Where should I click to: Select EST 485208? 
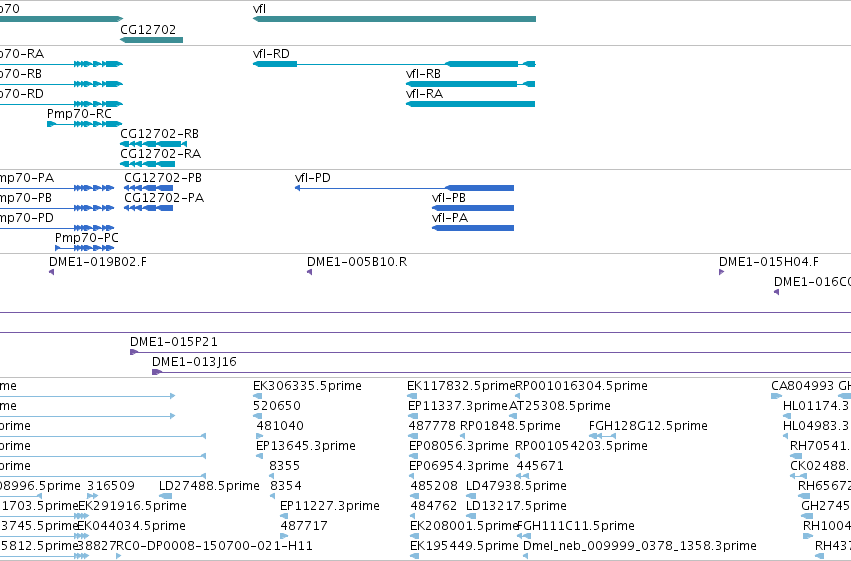[434, 486]
